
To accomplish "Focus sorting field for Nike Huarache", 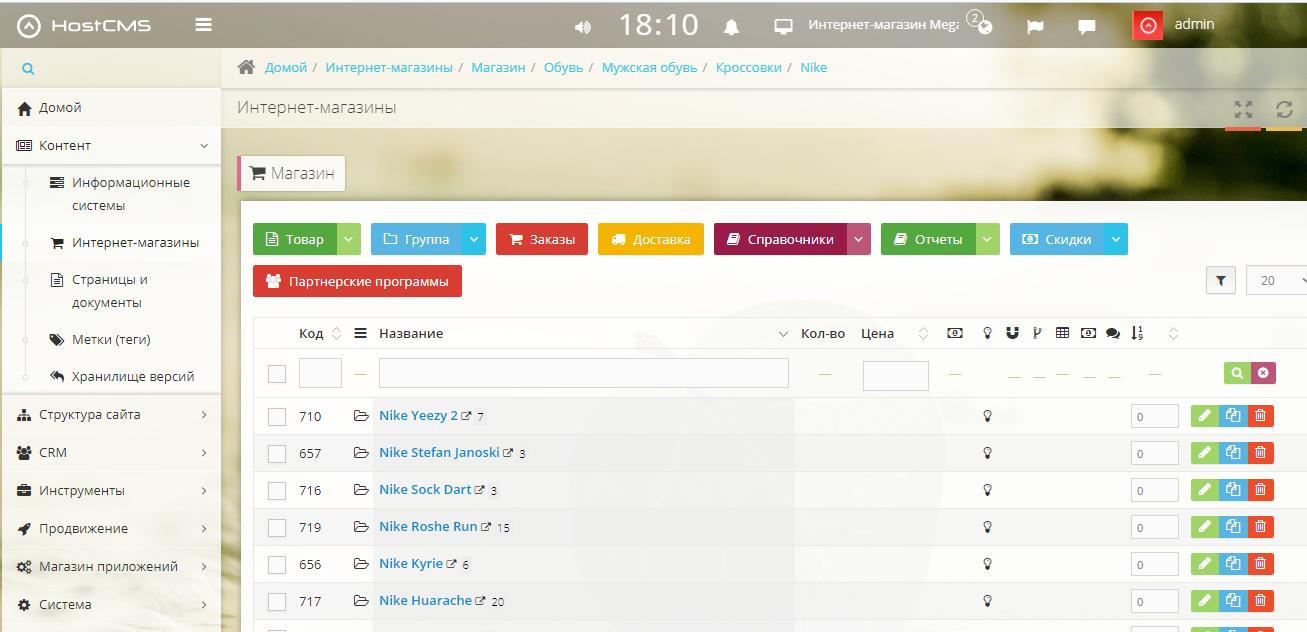I will pyautogui.click(x=1155, y=601).
